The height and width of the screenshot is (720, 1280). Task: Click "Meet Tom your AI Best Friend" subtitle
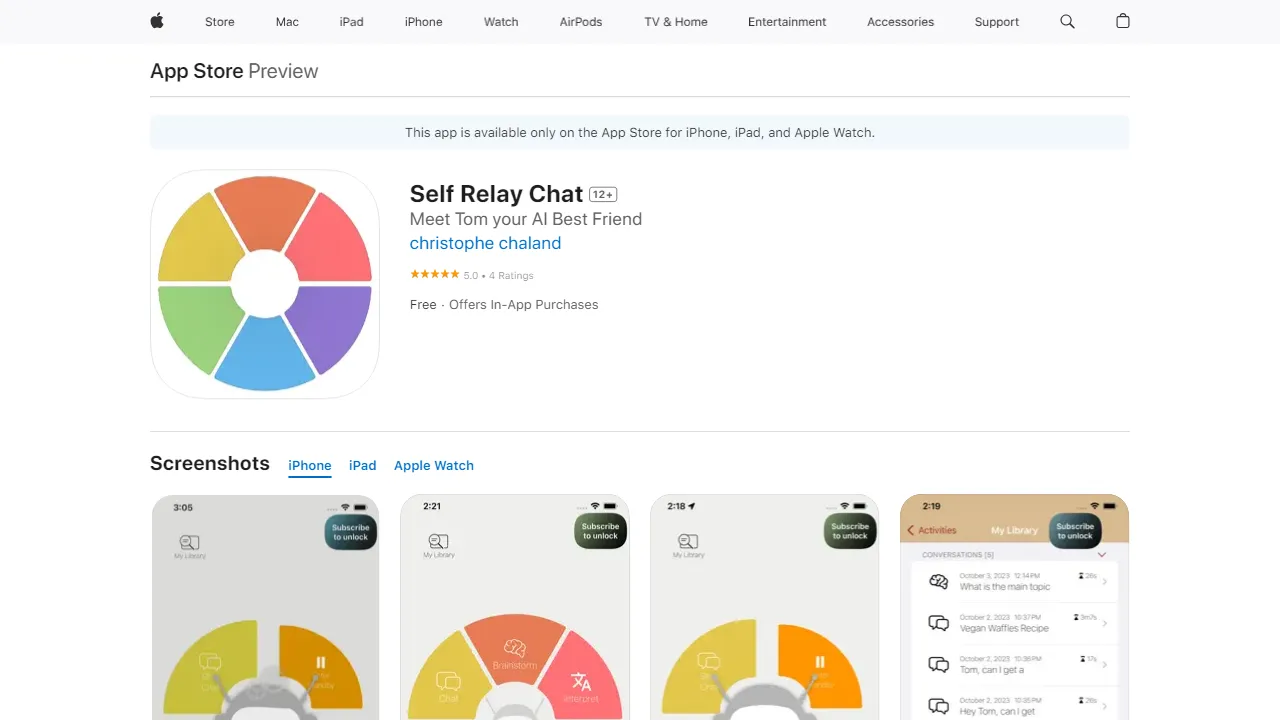[x=526, y=219]
